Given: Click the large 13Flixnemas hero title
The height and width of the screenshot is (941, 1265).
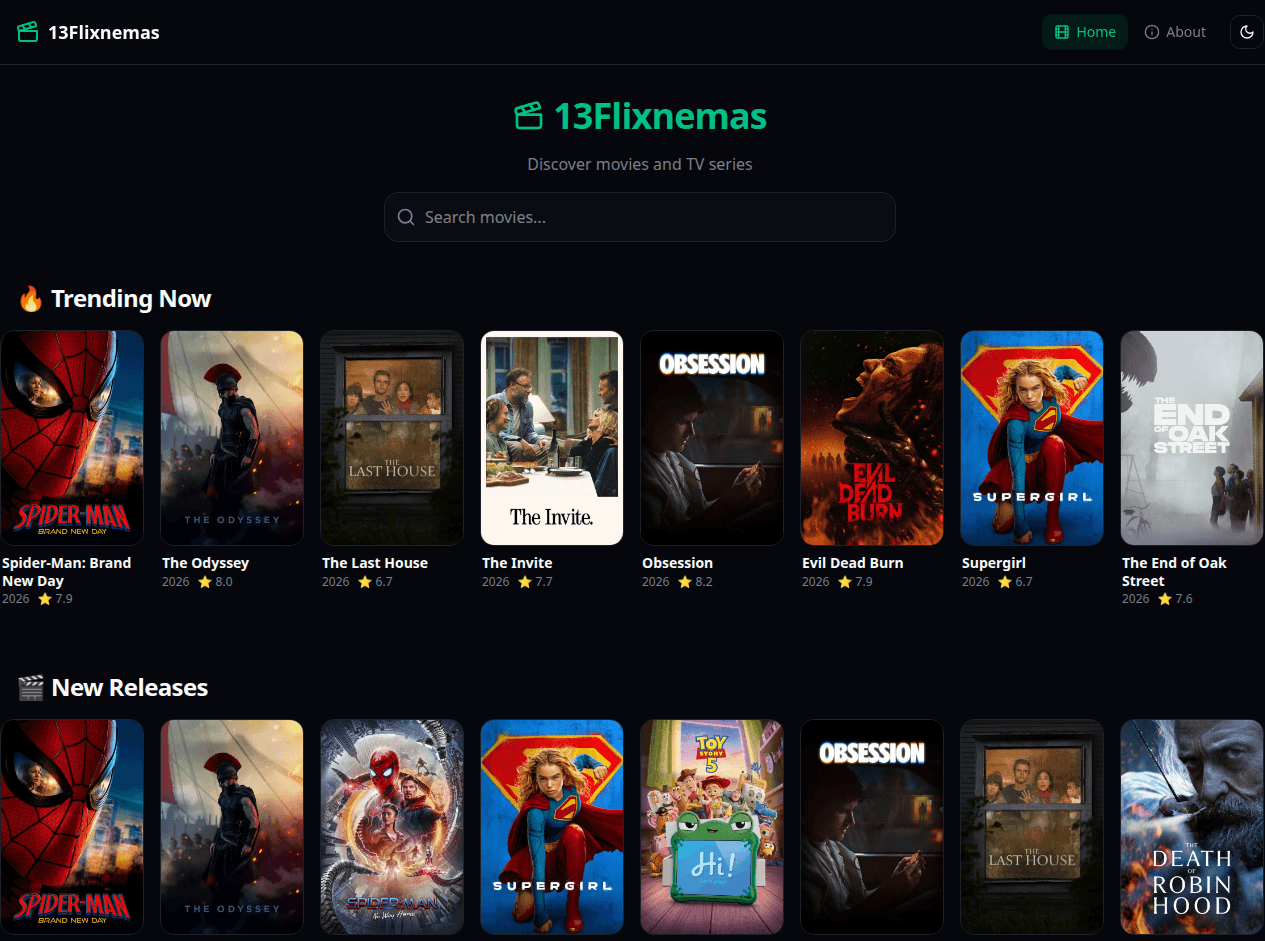Looking at the screenshot, I should pyautogui.click(x=660, y=116).
